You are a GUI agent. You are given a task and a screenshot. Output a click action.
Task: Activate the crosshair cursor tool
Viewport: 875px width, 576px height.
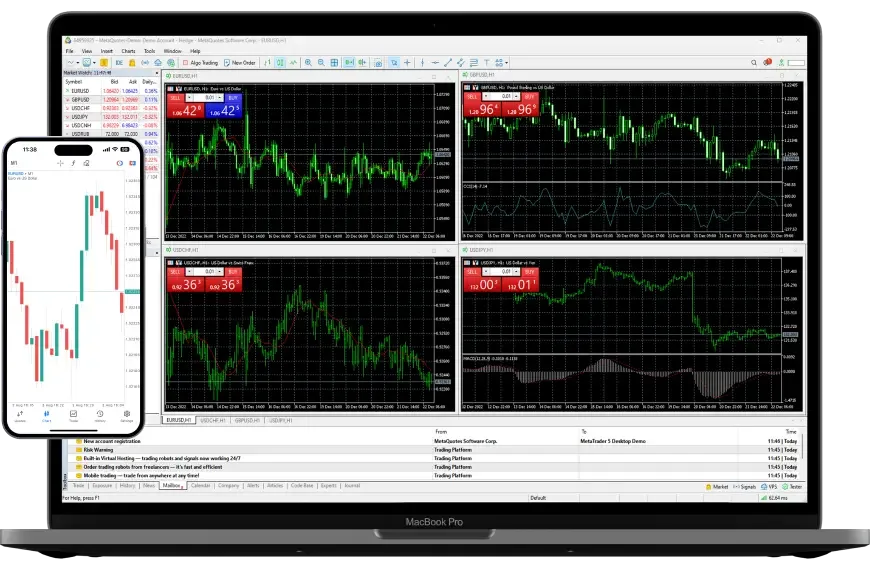pyautogui.click(x=407, y=63)
